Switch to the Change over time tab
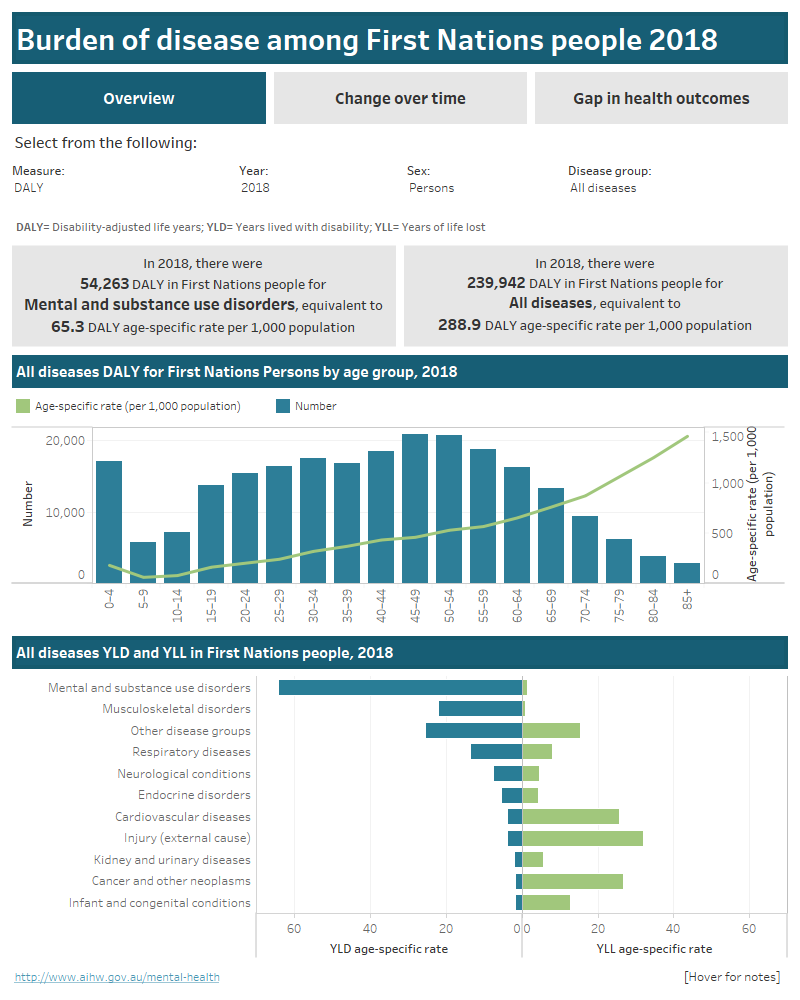The width and height of the screenshot is (800, 1000). click(399, 97)
